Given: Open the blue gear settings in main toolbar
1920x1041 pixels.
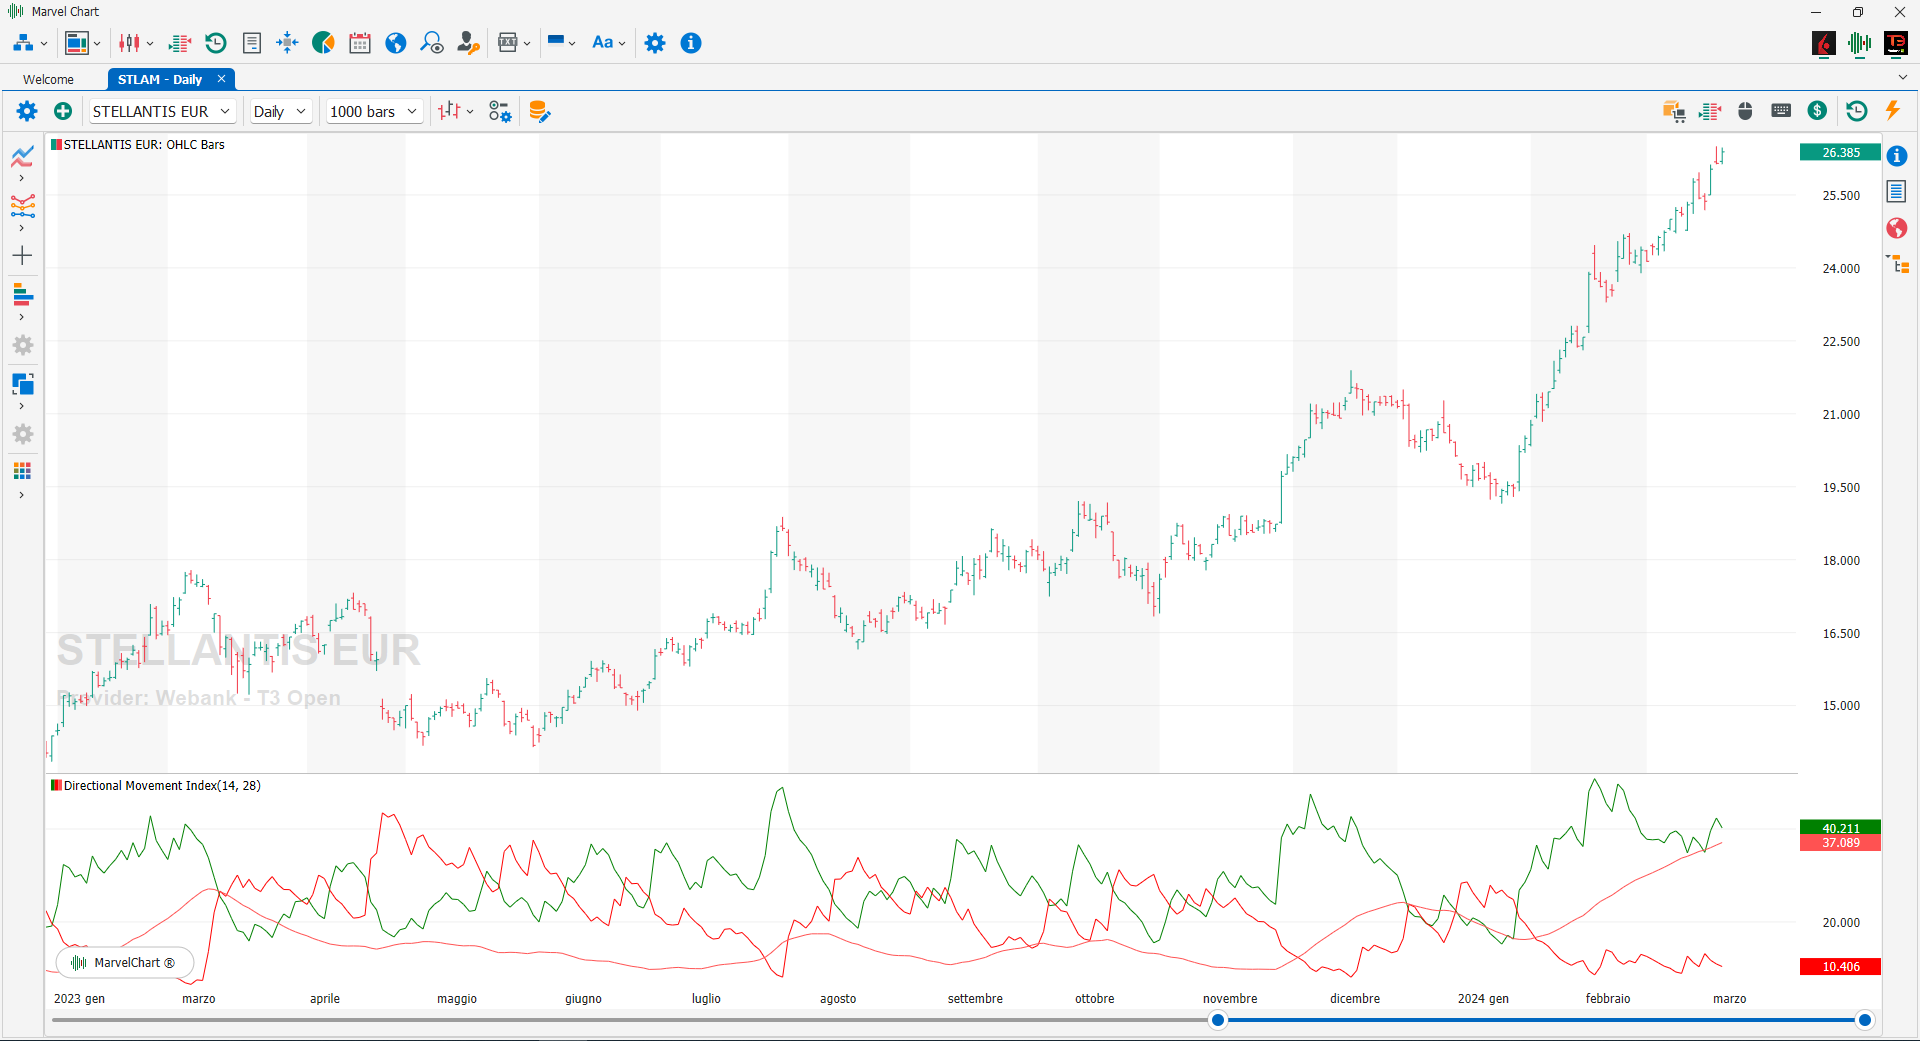Looking at the screenshot, I should [x=655, y=43].
